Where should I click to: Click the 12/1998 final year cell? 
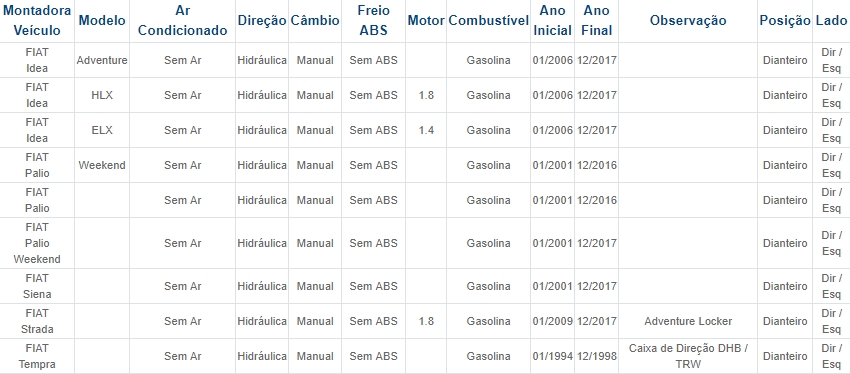596,356
